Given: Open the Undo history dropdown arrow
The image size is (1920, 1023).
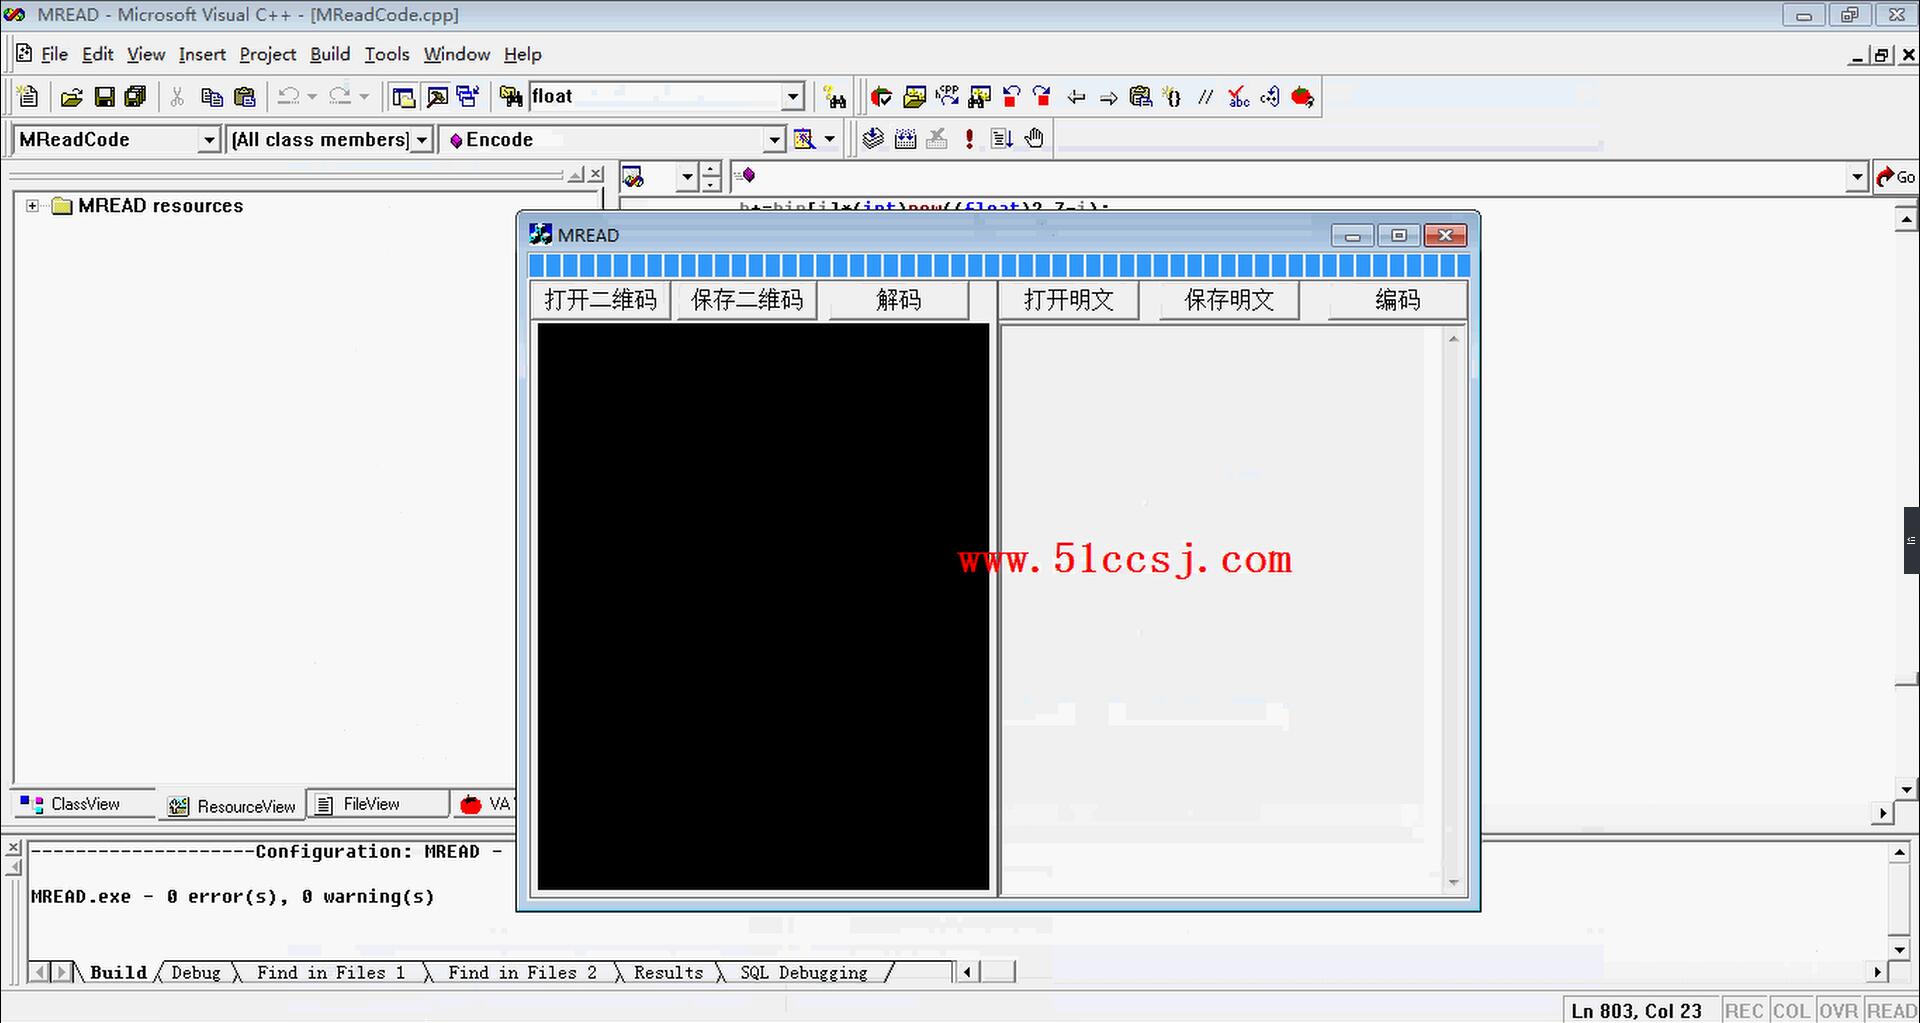Looking at the screenshot, I should click(x=312, y=96).
